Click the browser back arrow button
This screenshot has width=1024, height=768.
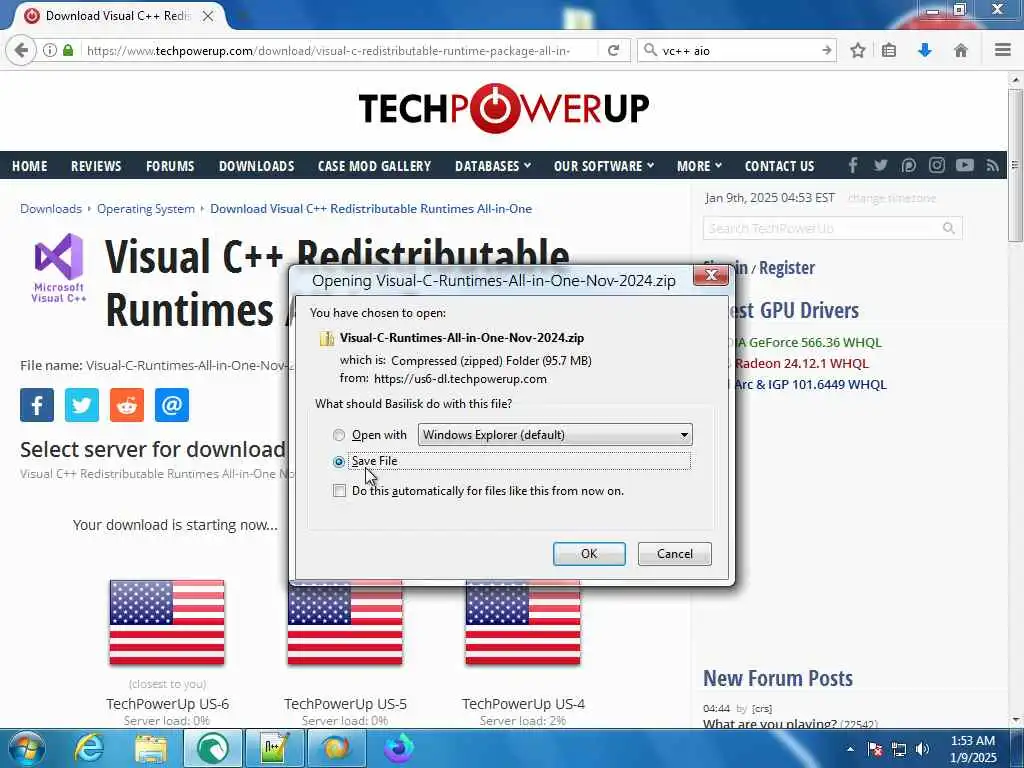[x=21, y=50]
